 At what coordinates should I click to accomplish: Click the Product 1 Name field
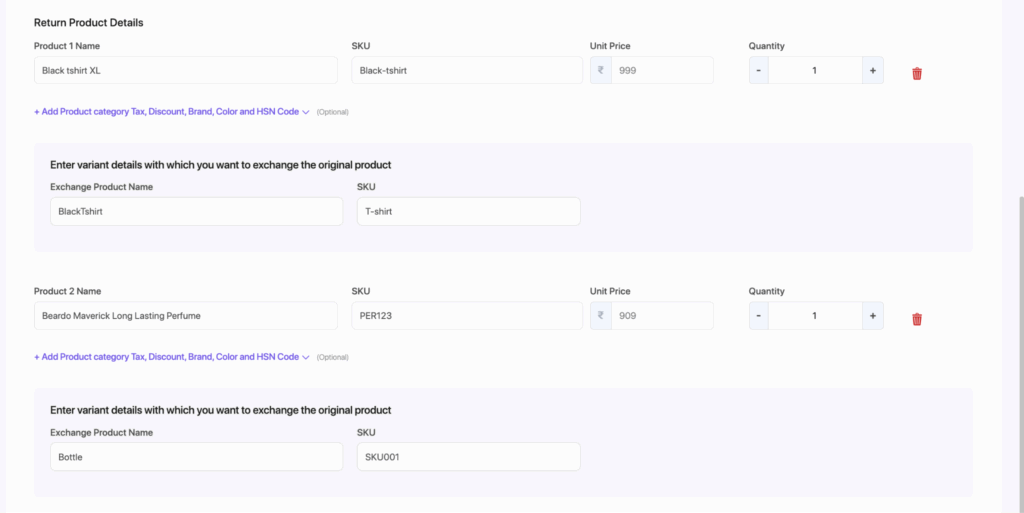tap(185, 70)
